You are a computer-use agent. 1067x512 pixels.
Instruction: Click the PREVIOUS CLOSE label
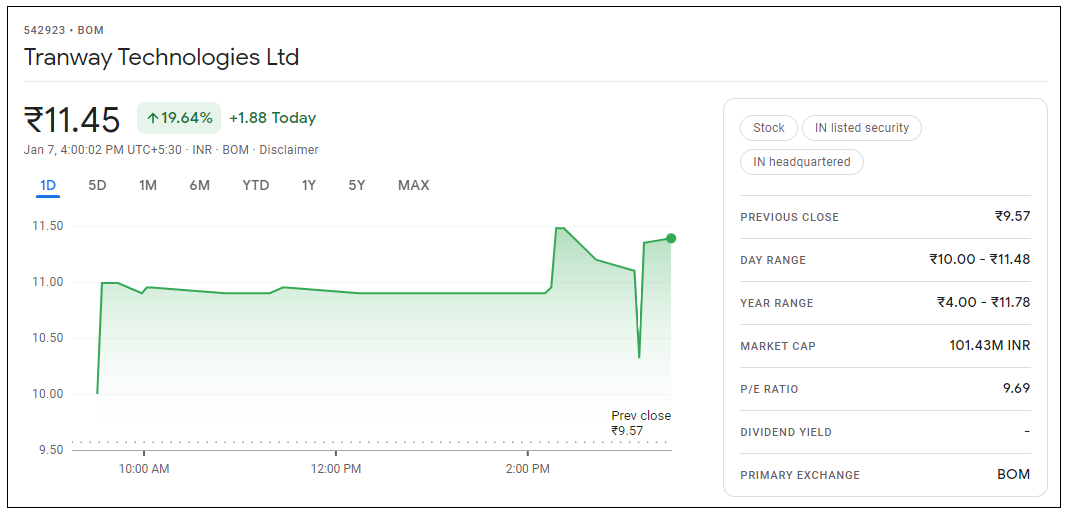coord(789,217)
